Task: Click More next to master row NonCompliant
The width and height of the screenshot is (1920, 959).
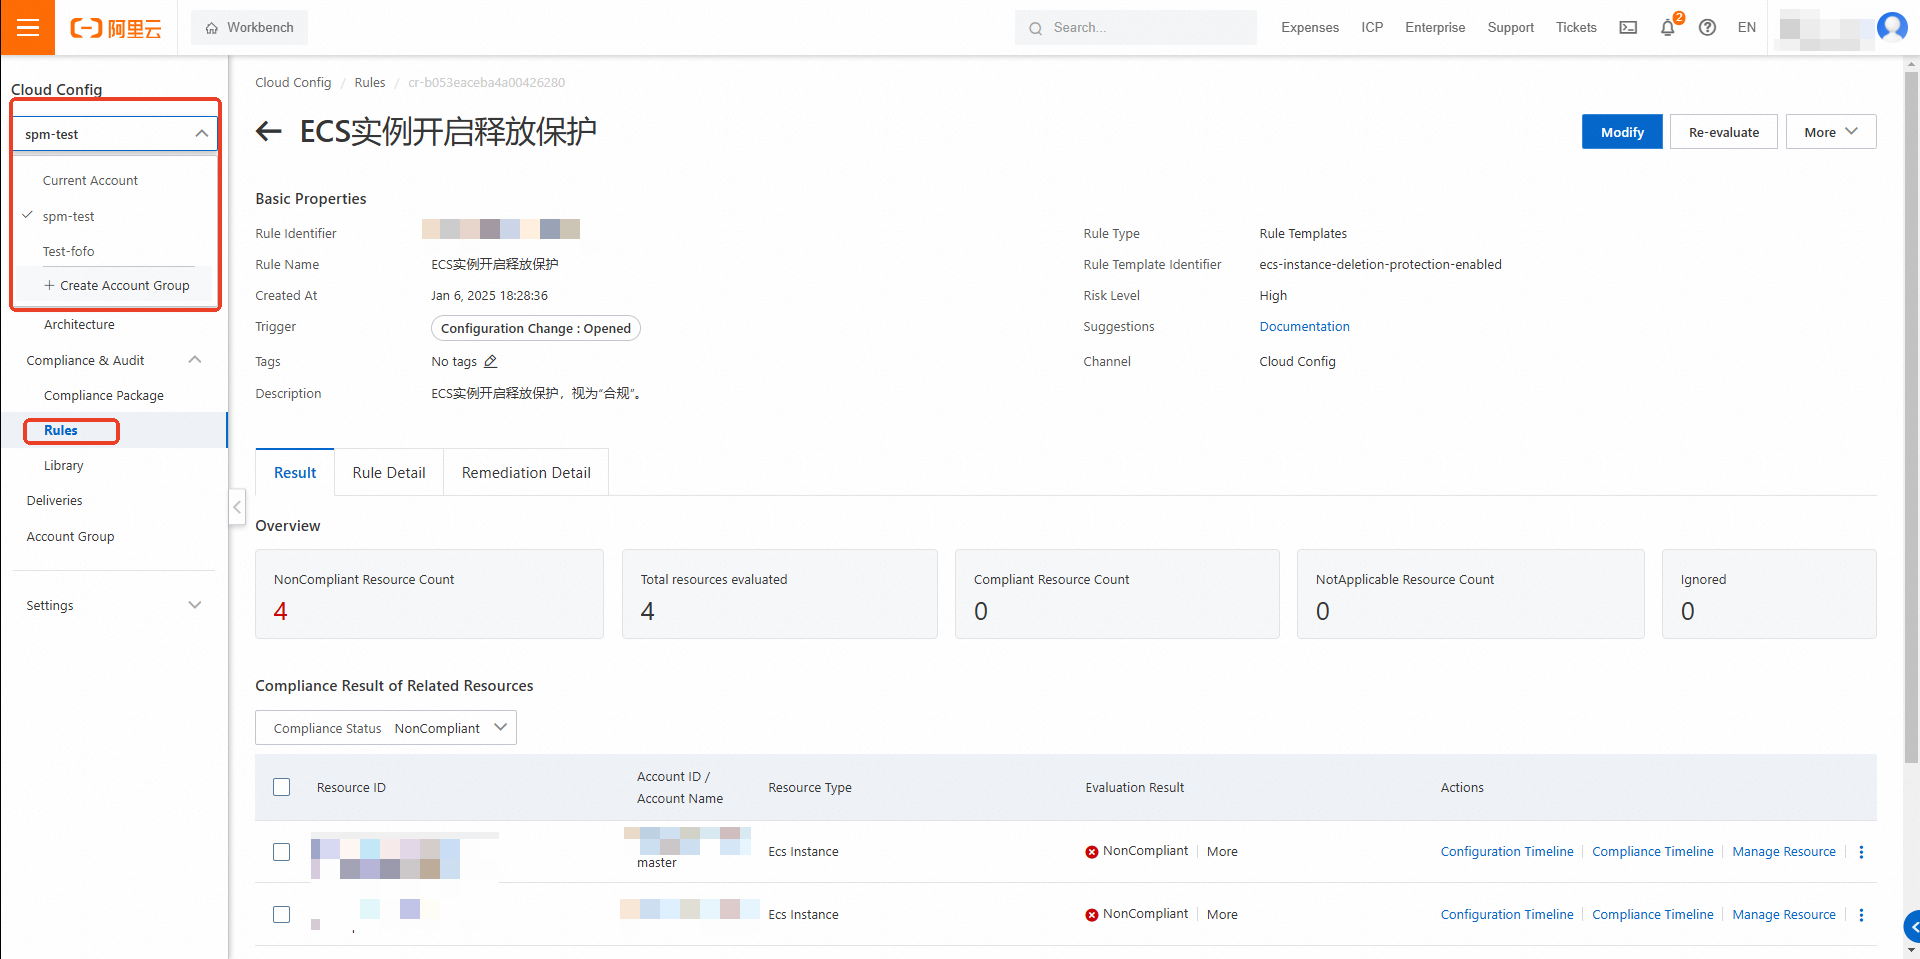Action: click(1222, 852)
